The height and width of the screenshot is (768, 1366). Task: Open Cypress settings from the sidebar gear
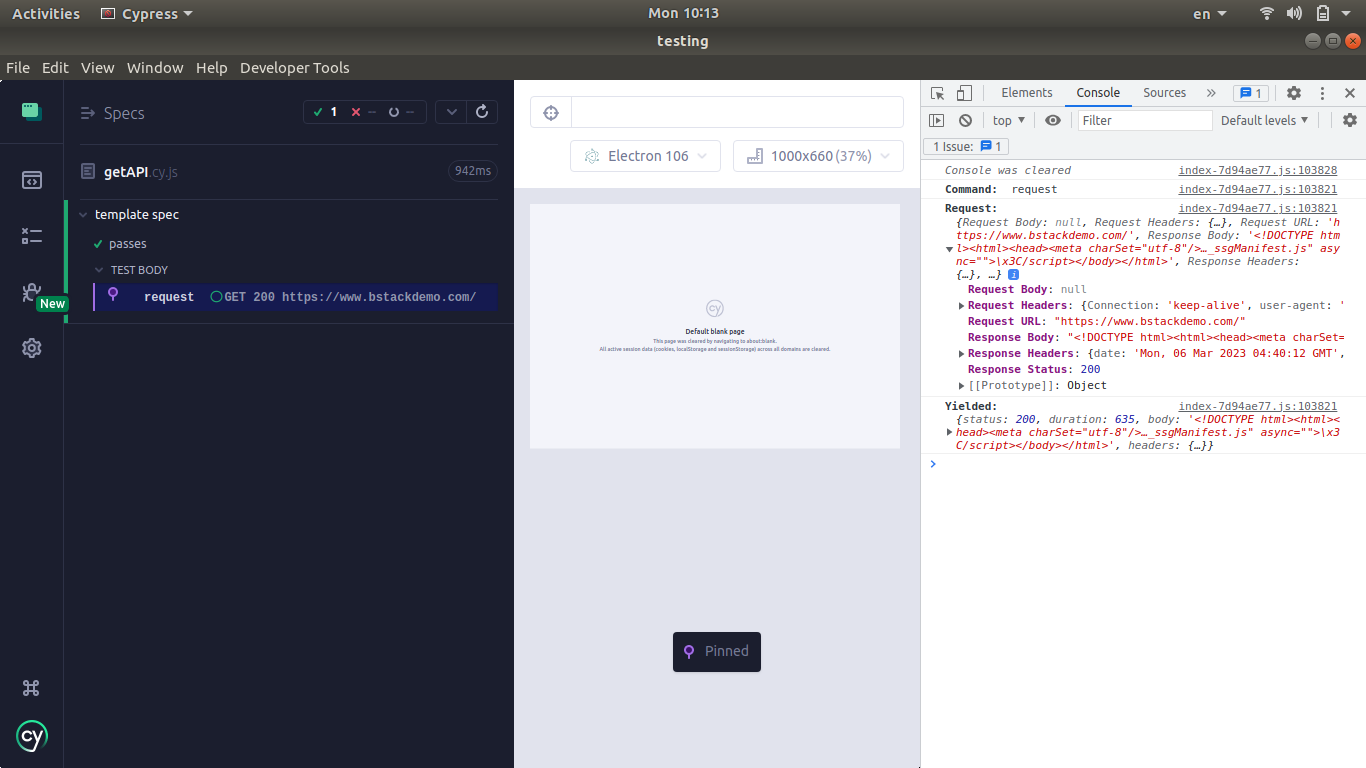[31, 347]
